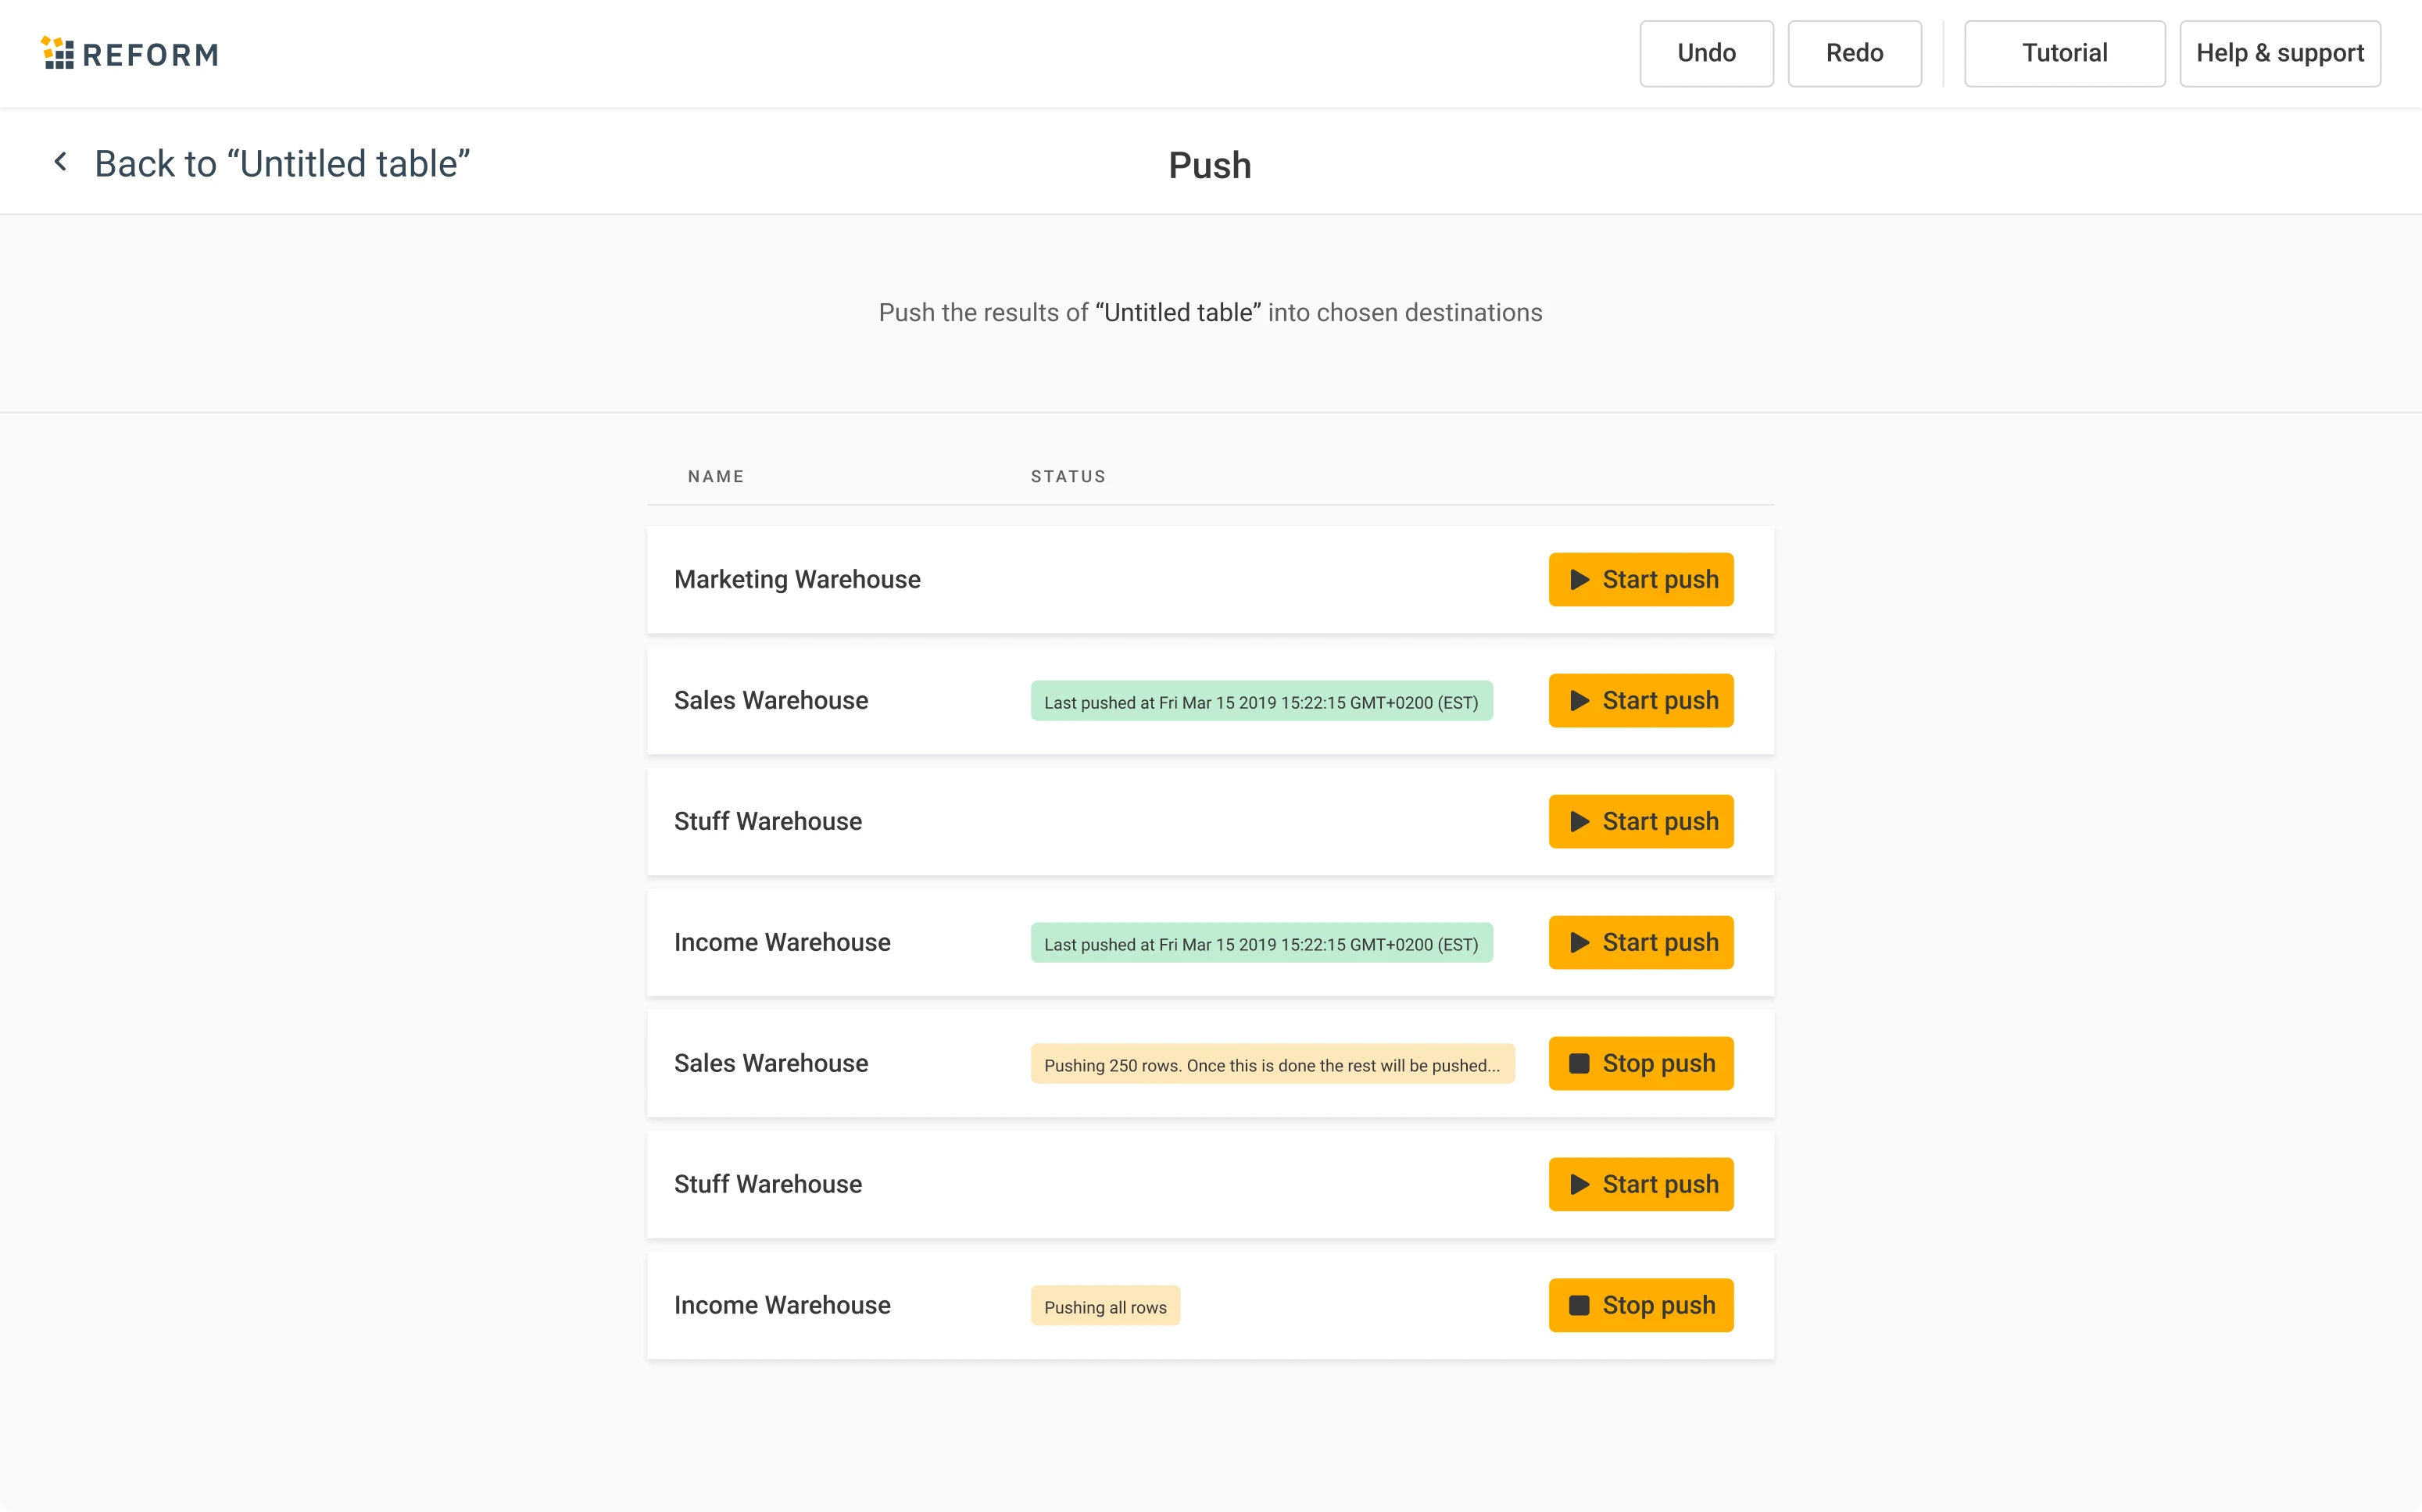Stop the Sales Warehouse push in progress
Screen dimensions: 2422x1512
(x=1640, y=1063)
